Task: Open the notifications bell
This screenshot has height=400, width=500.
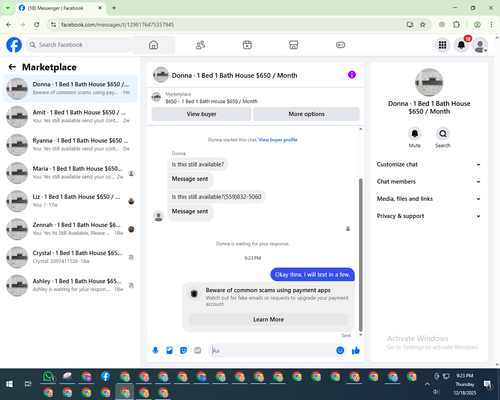Action: [x=461, y=45]
